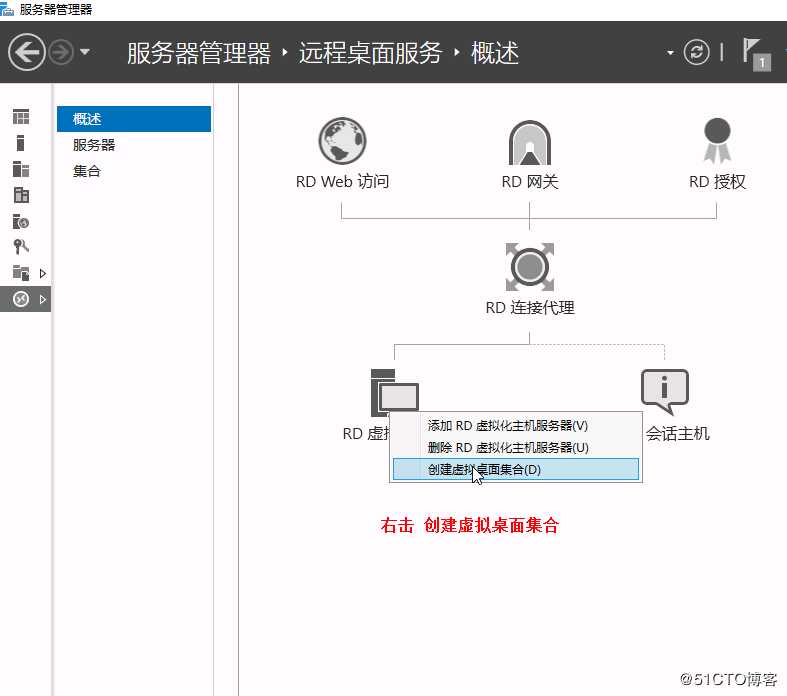Screen dimensions: 787x696
Task: Click the RD virtualization host icon
Action: [395, 393]
